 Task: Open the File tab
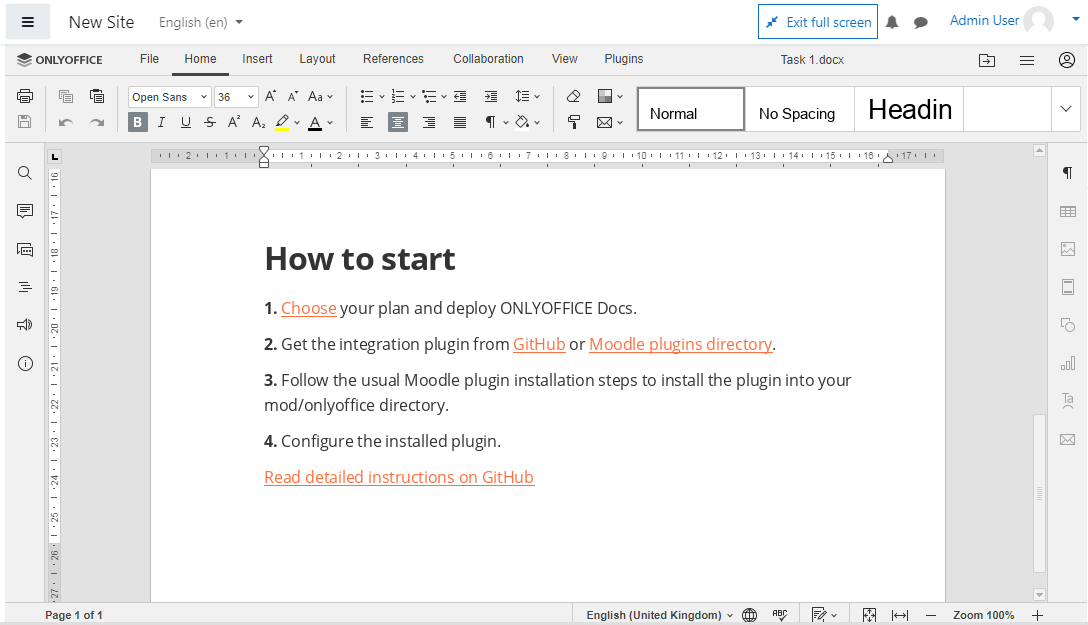(x=149, y=59)
